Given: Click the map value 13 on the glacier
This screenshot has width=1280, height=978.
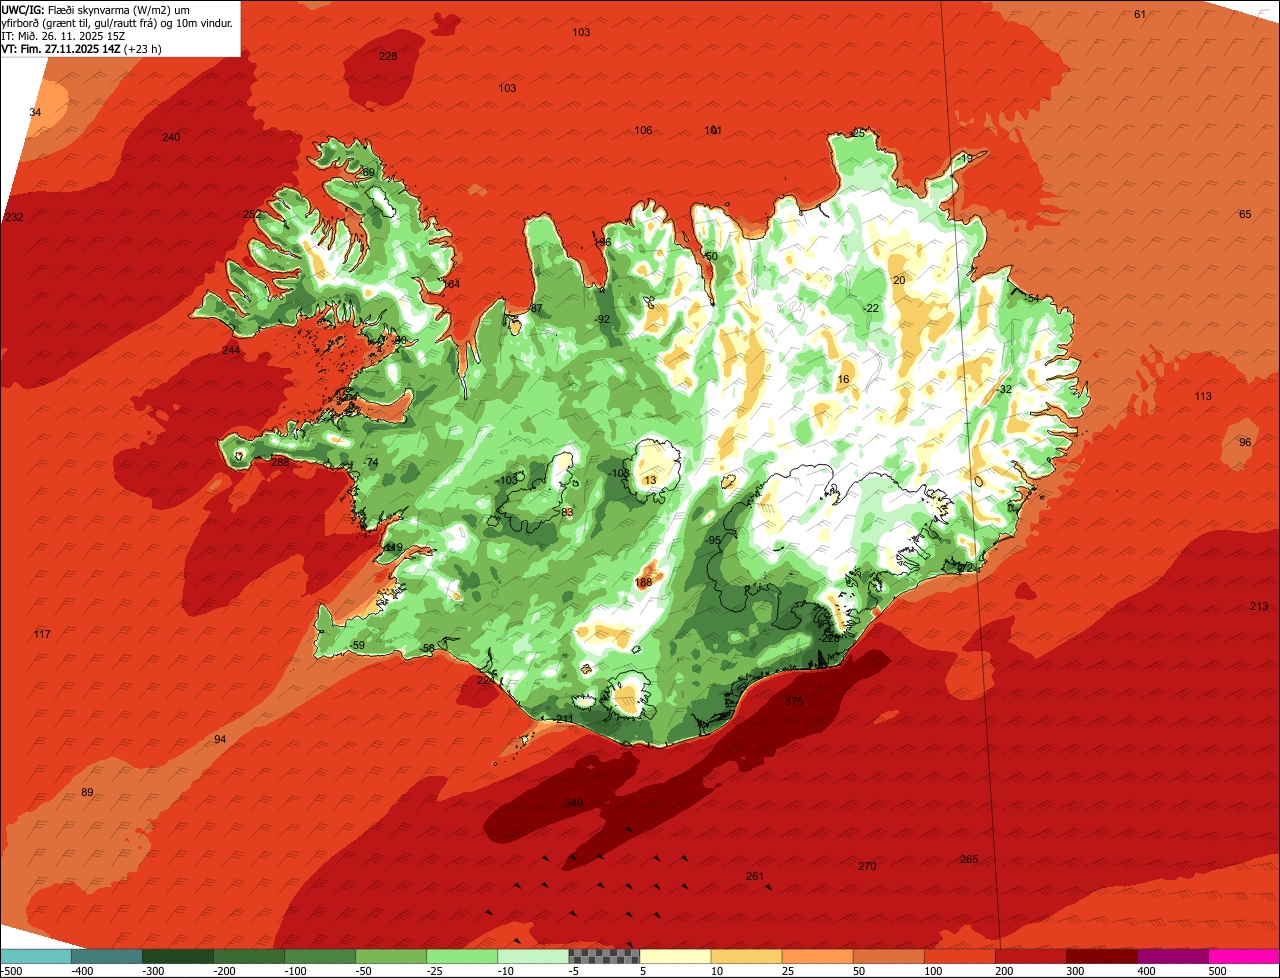Looking at the screenshot, I should coord(650,481).
